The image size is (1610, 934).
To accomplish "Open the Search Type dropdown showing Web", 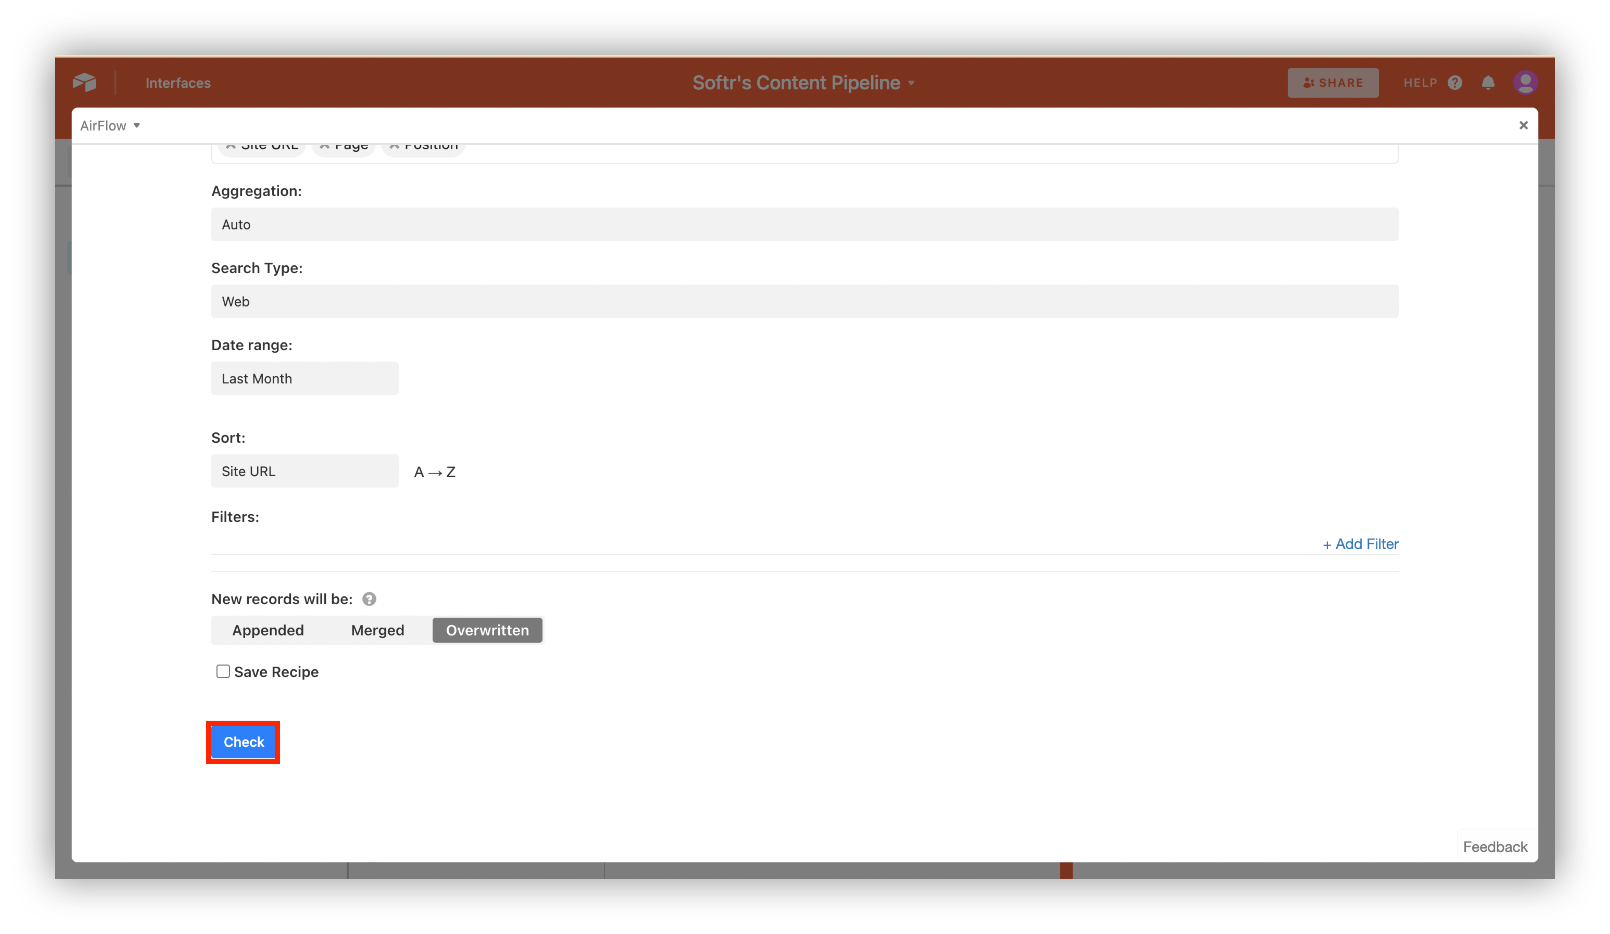I will point(804,301).
